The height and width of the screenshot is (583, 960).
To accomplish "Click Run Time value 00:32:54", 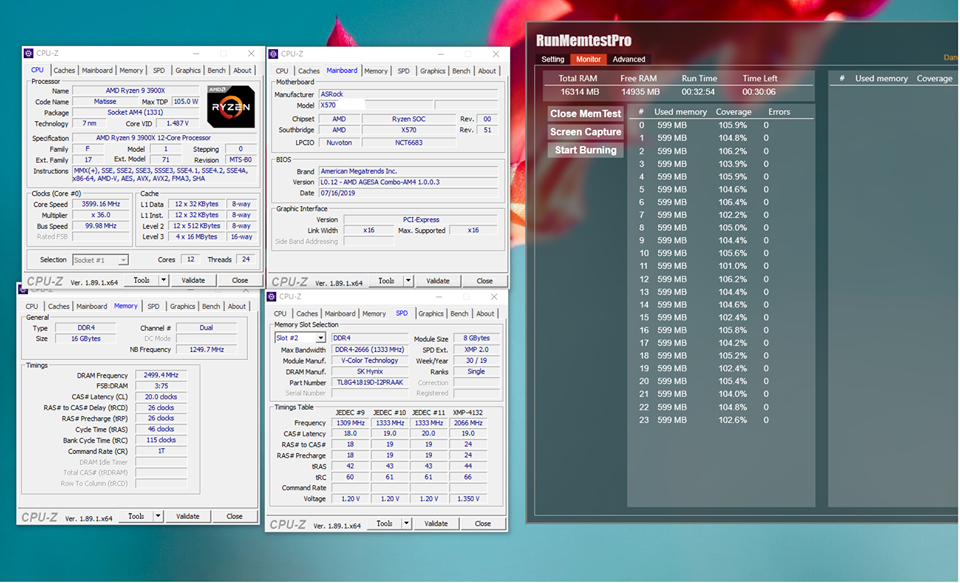I will click(x=698, y=92).
